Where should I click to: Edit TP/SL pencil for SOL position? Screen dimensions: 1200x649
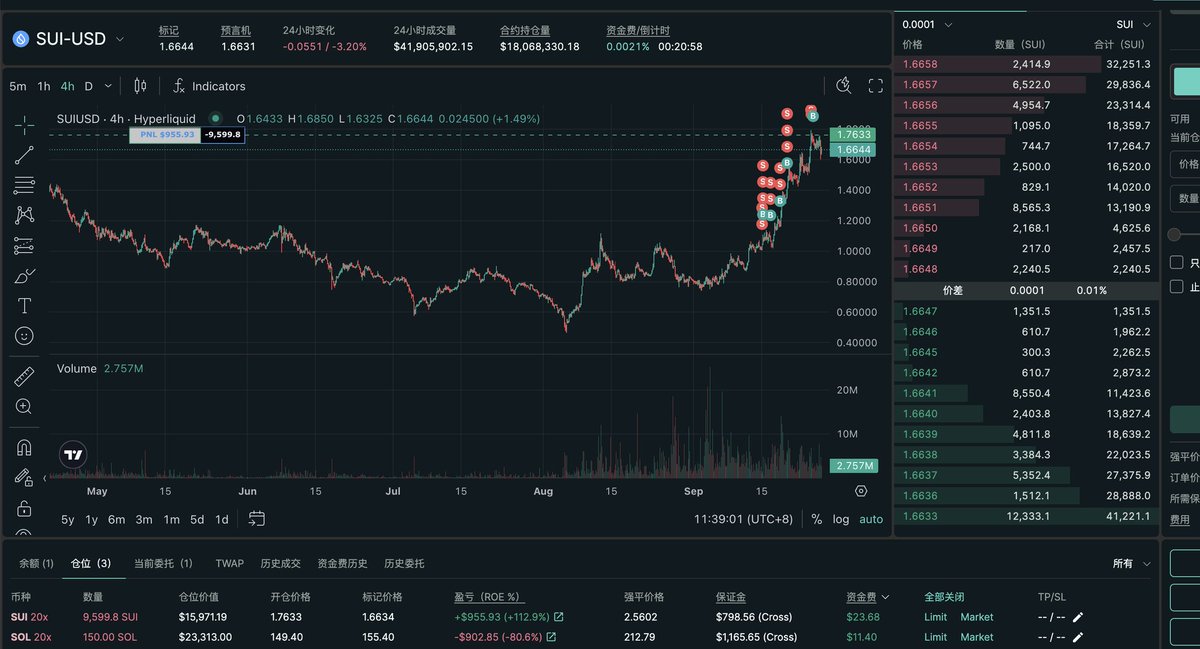(1077, 637)
